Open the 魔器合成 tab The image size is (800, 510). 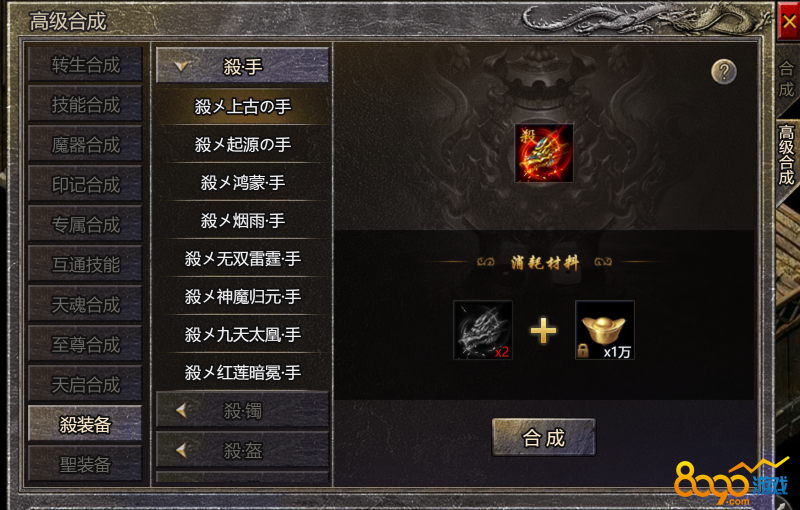(x=85, y=144)
